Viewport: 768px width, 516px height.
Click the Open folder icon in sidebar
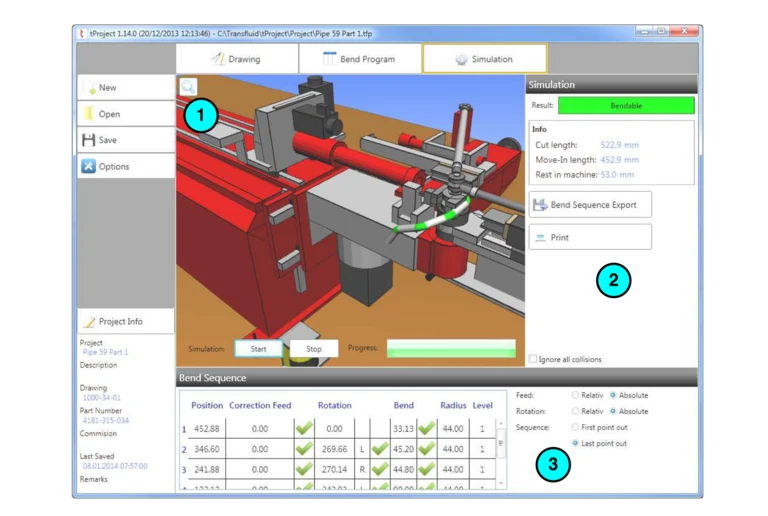pyautogui.click(x=88, y=114)
